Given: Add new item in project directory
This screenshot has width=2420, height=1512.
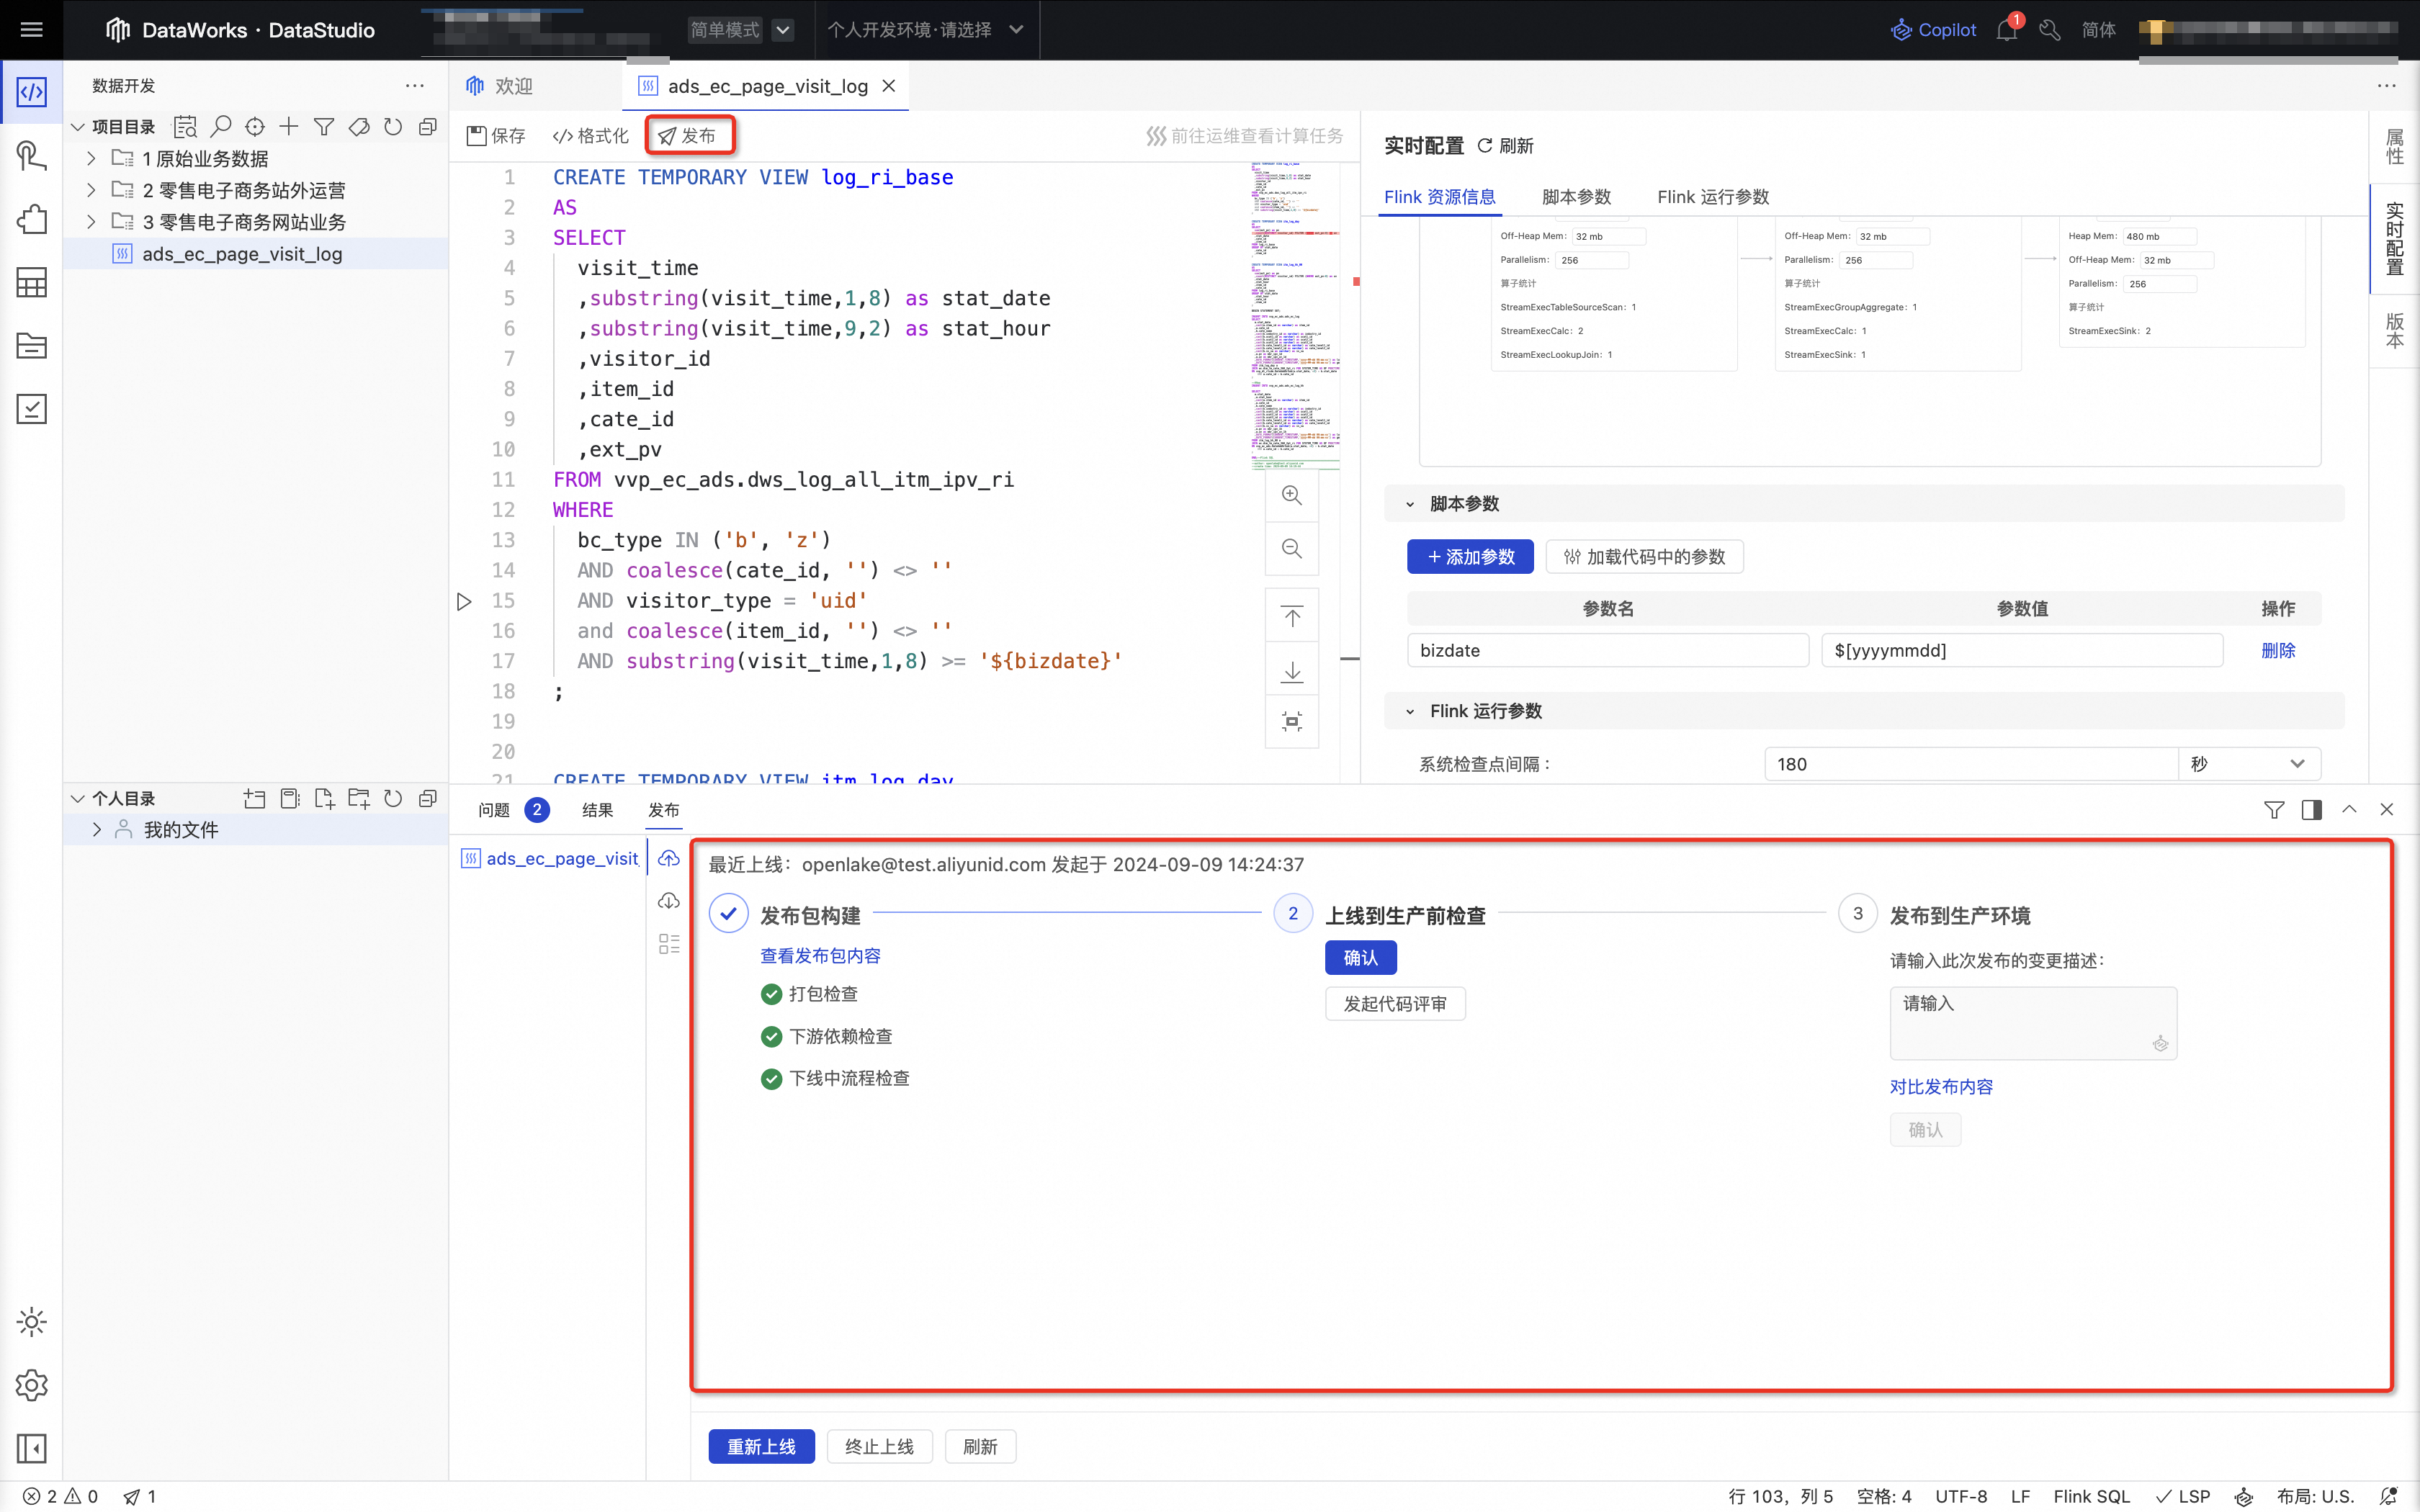Looking at the screenshot, I should pos(289,127).
